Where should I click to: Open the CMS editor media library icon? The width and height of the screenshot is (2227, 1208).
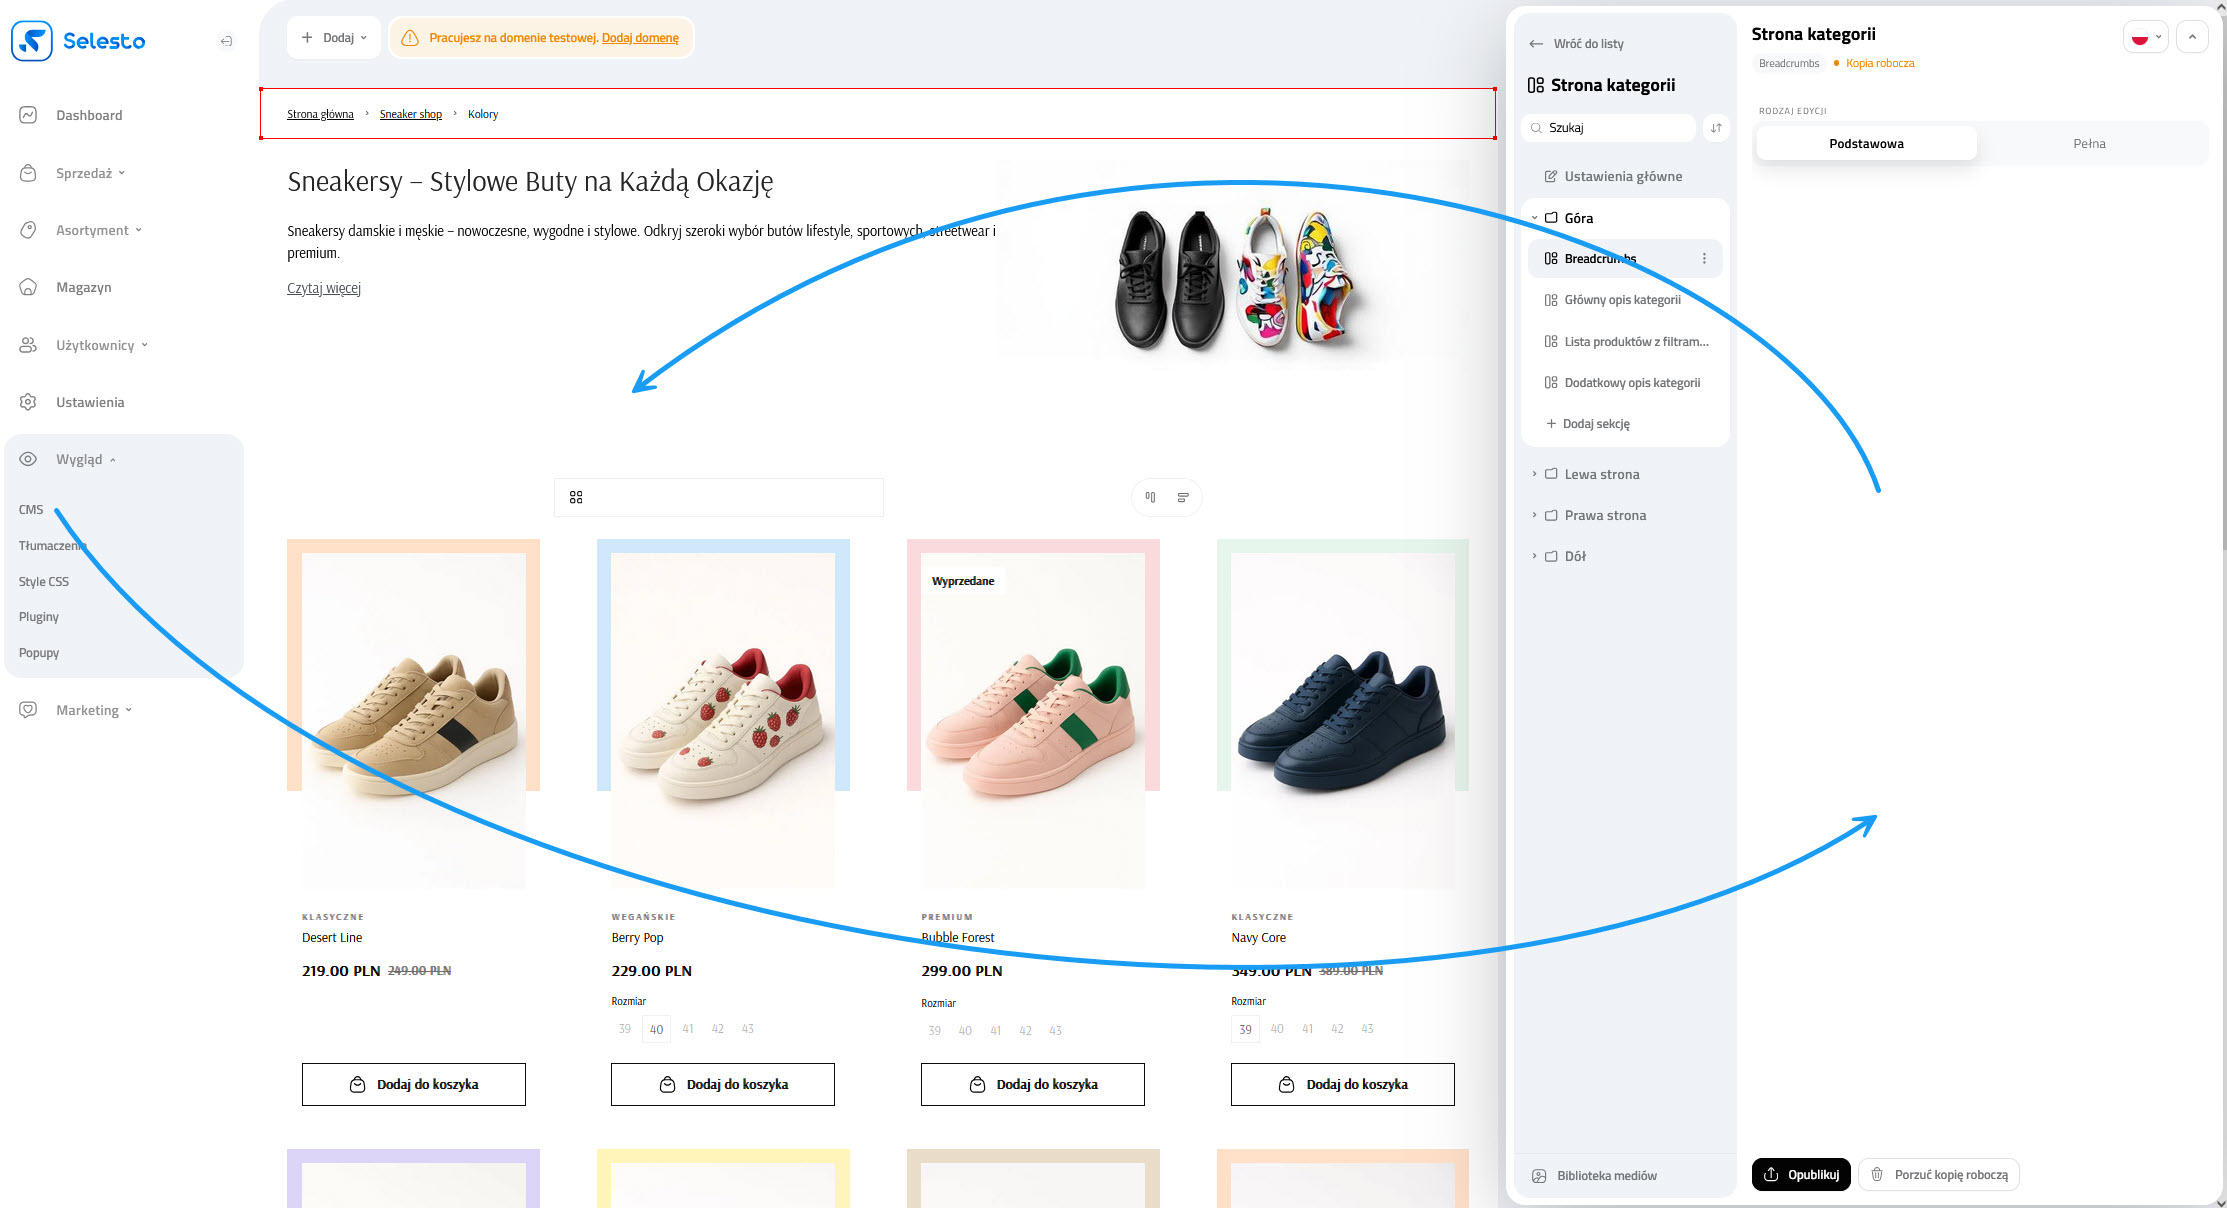click(x=1537, y=1176)
